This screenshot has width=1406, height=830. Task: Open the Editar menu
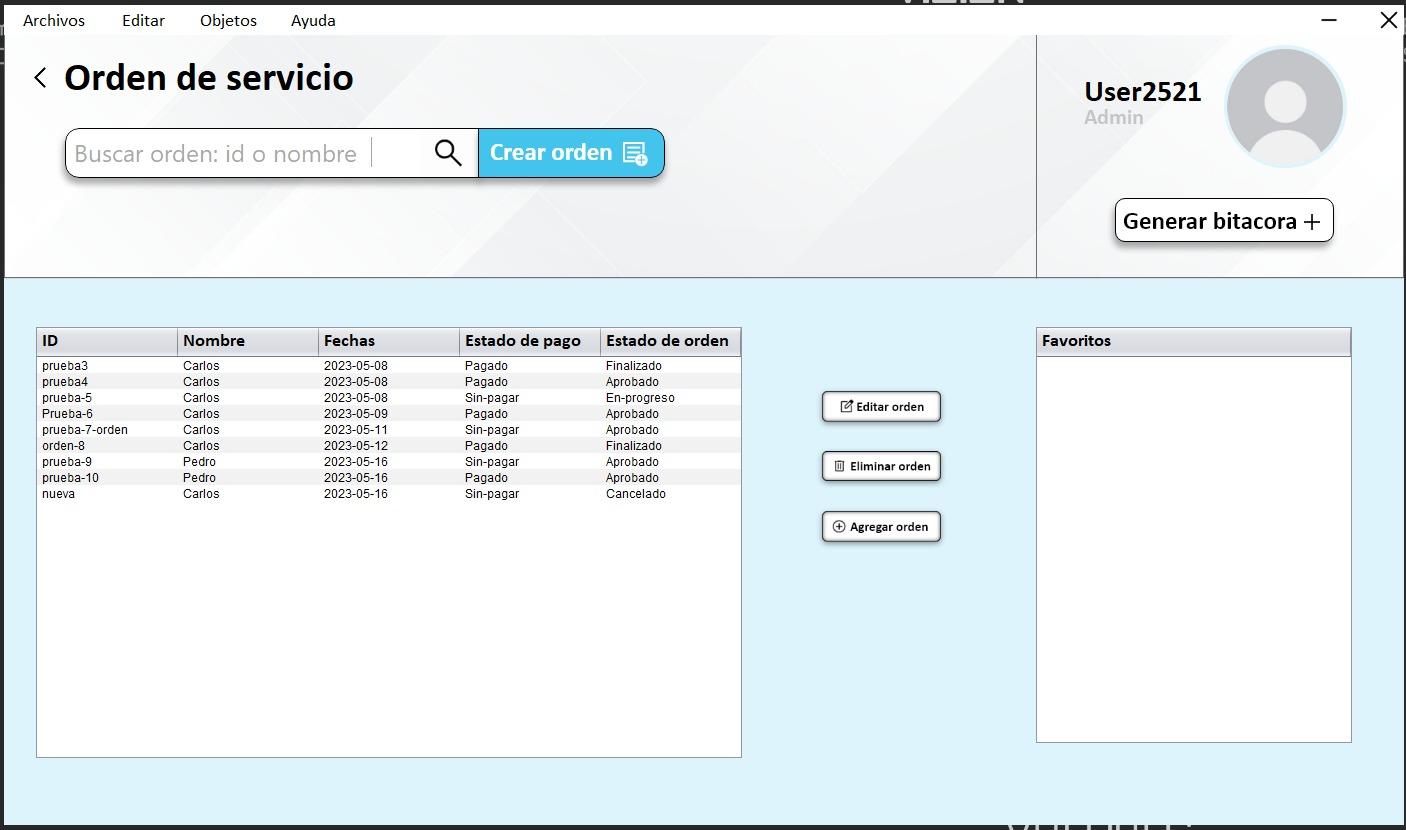click(143, 20)
